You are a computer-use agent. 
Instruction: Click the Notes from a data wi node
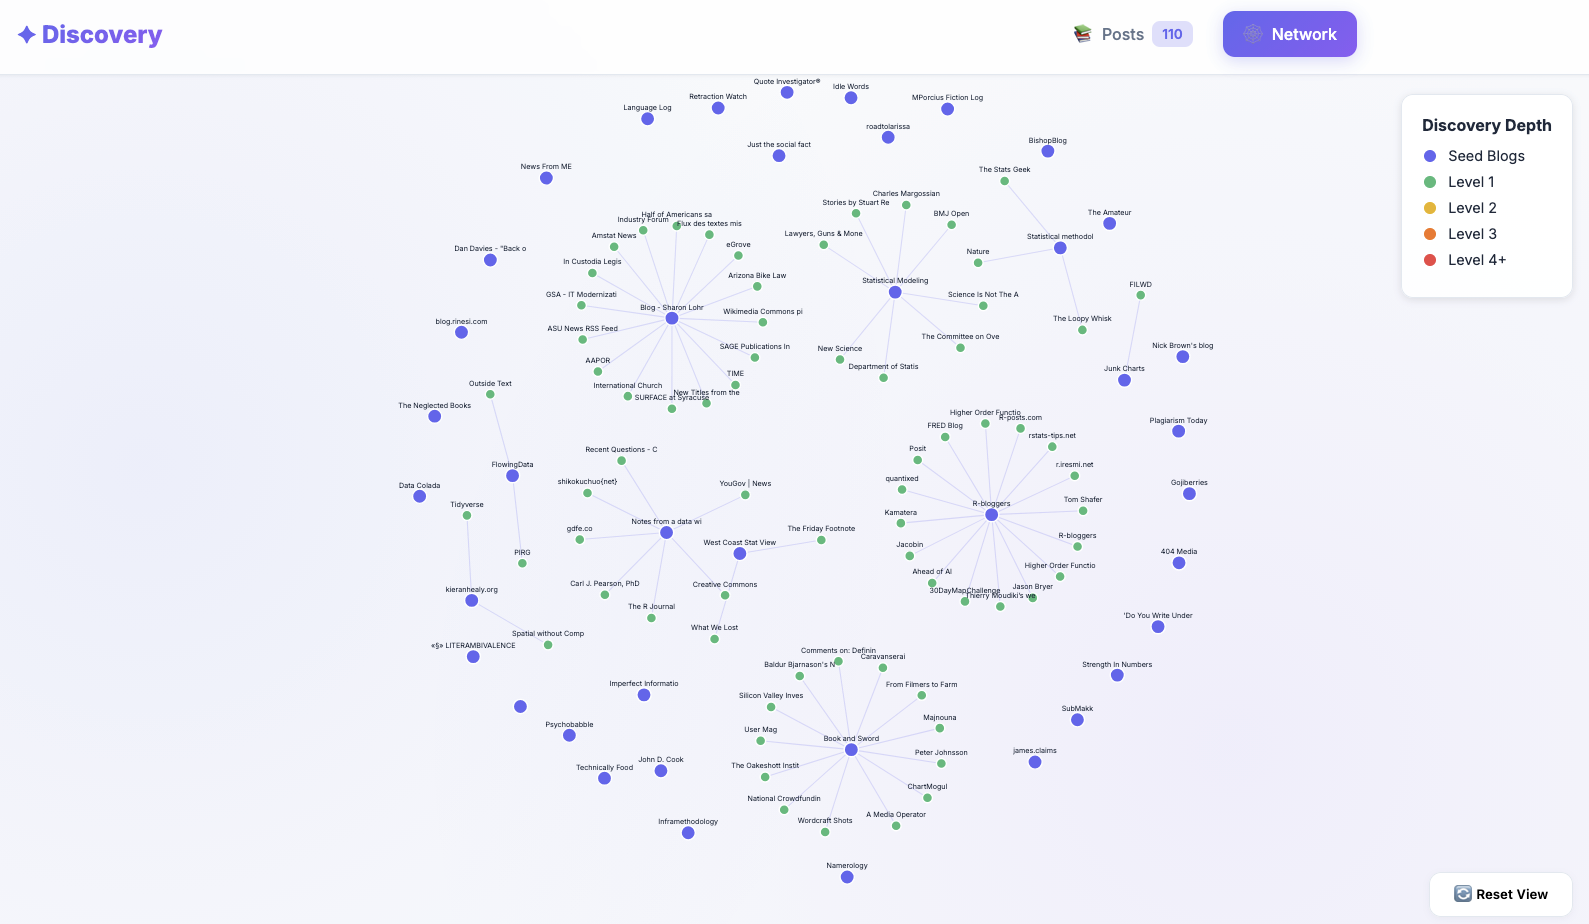pyautogui.click(x=664, y=532)
